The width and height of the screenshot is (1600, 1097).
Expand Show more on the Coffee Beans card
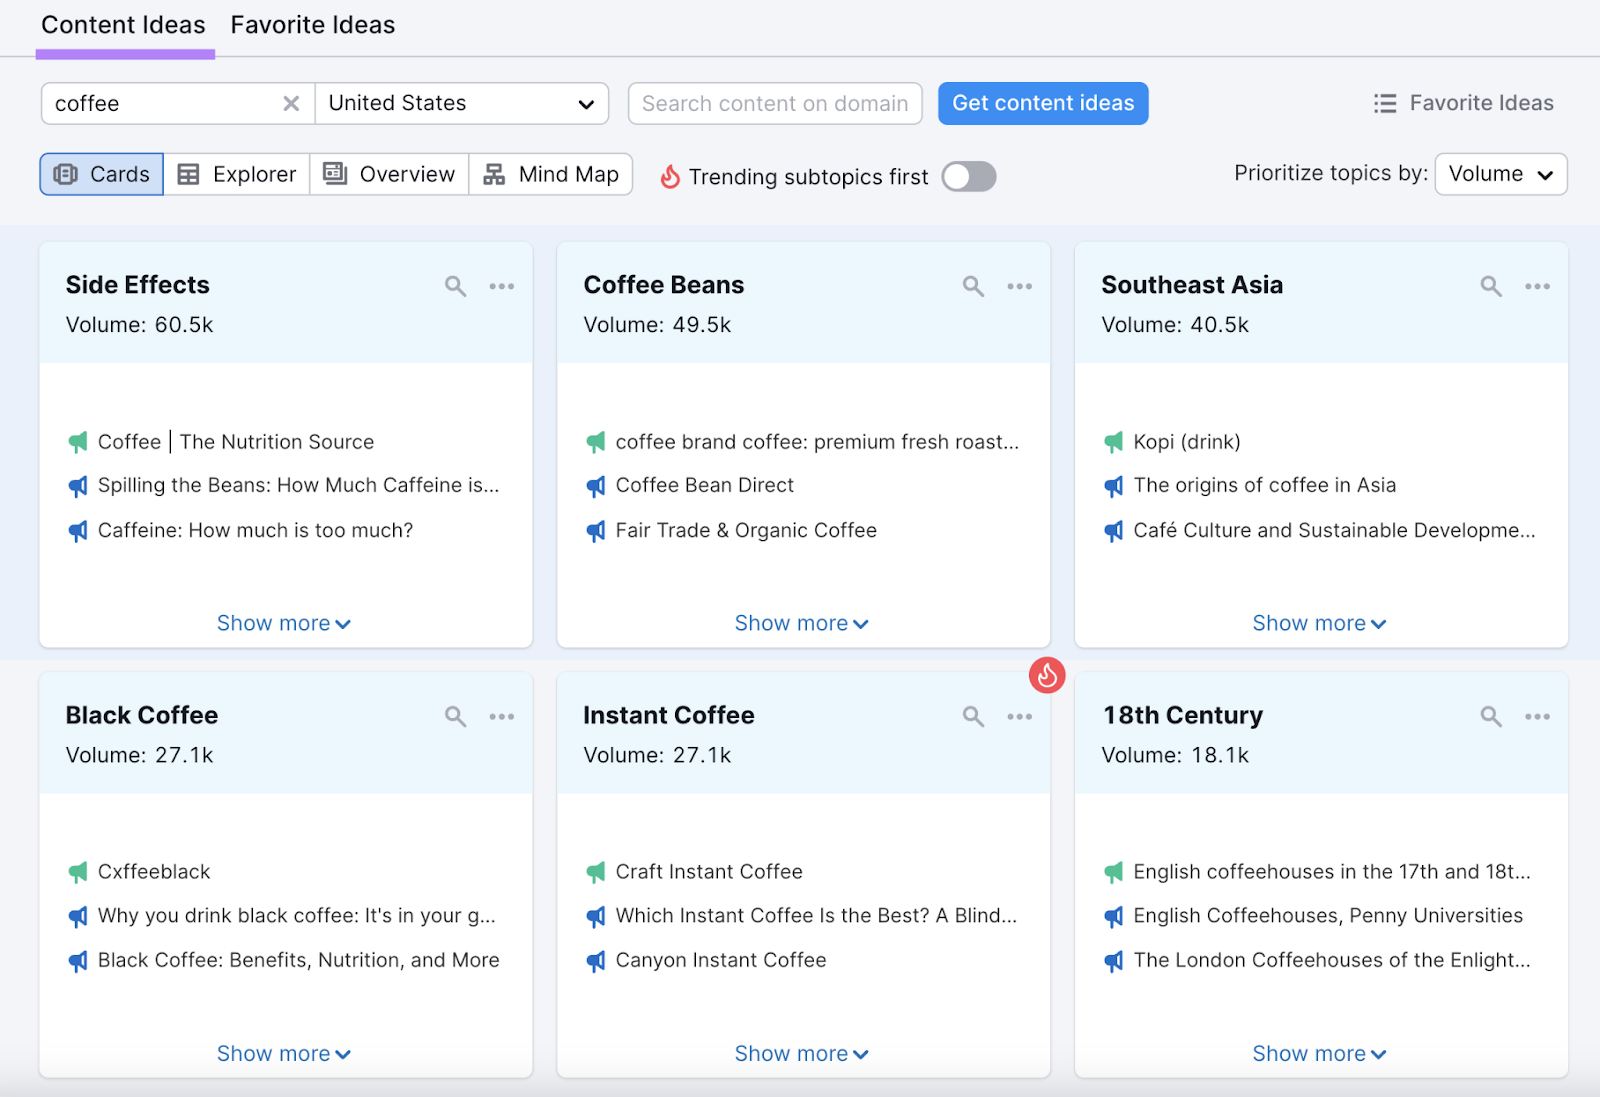coord(802,622)
